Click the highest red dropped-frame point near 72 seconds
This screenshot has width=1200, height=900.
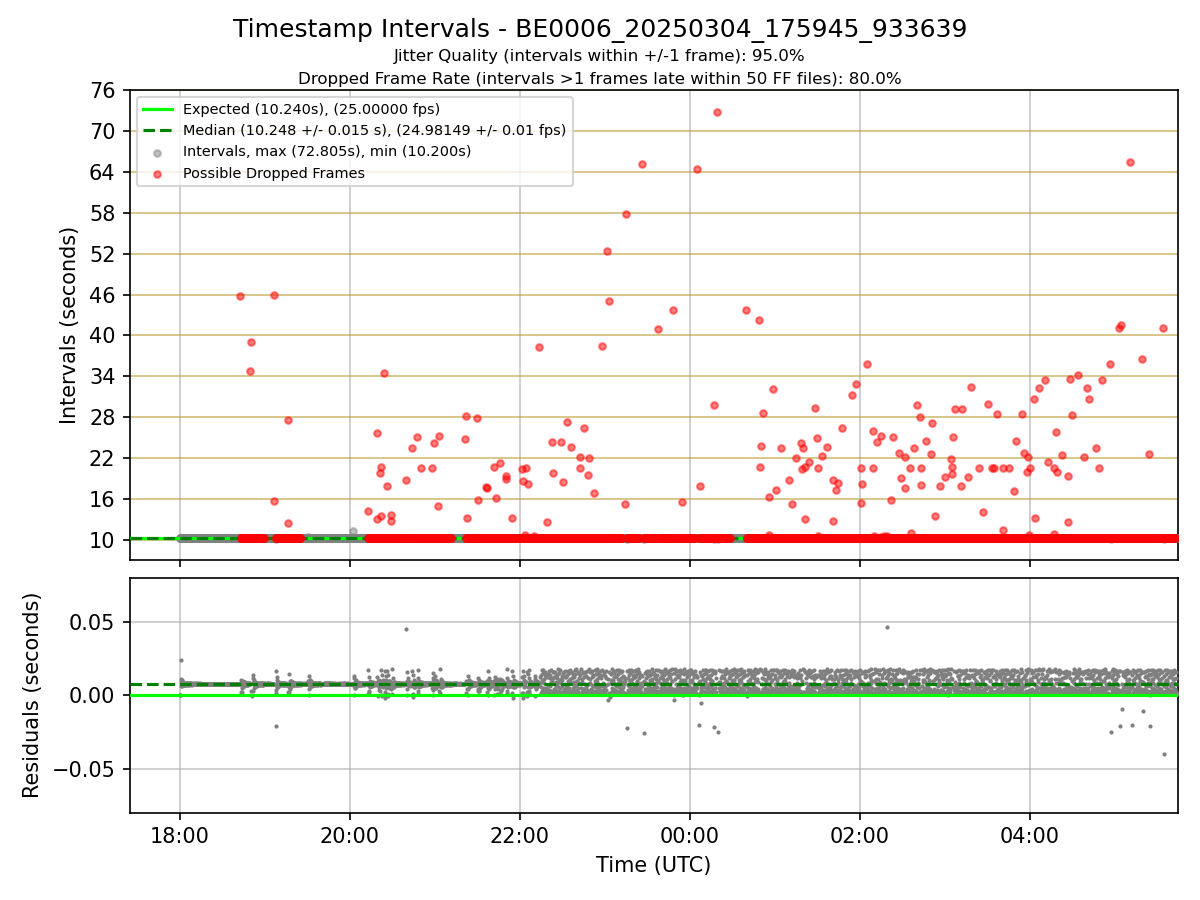click(717, 112)
